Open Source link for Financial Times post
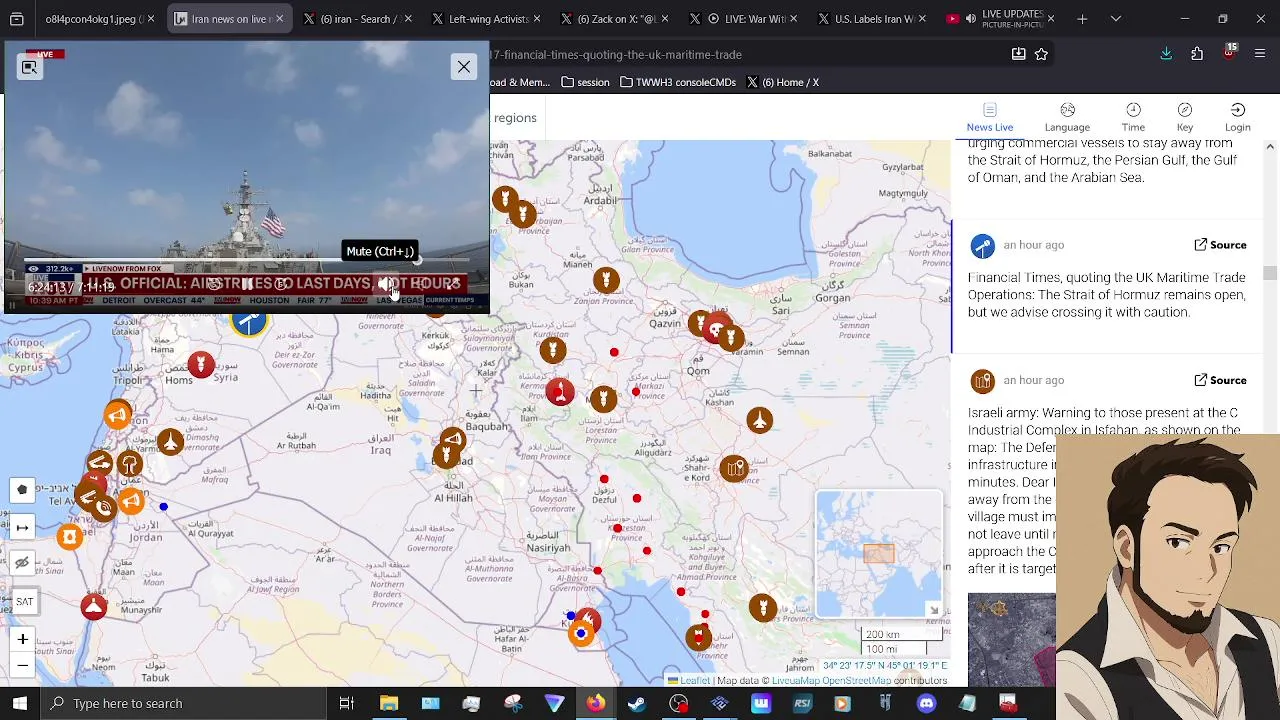 click(1220, 245)
